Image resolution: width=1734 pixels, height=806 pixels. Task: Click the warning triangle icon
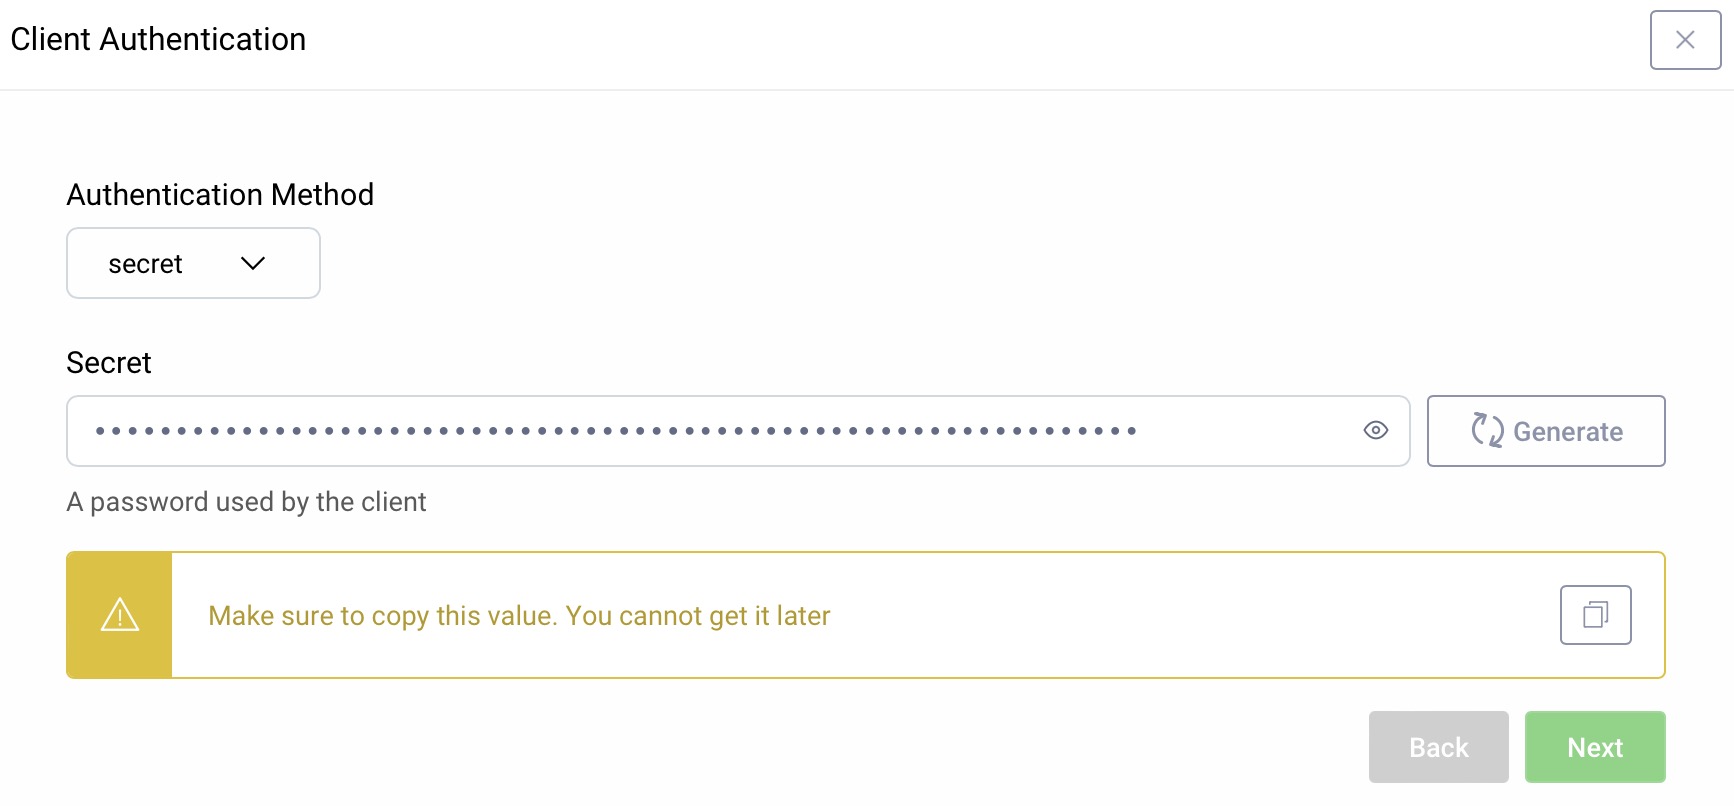point(120,615)
